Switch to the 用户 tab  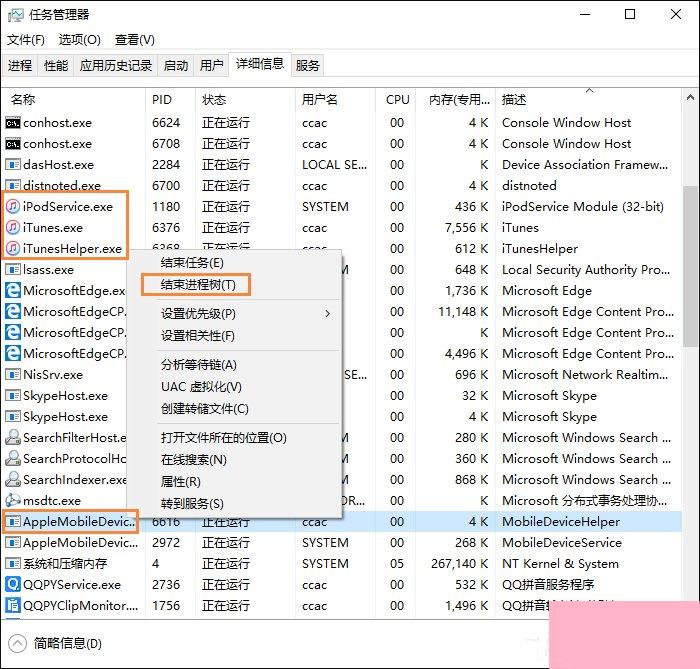click(212, 66)
